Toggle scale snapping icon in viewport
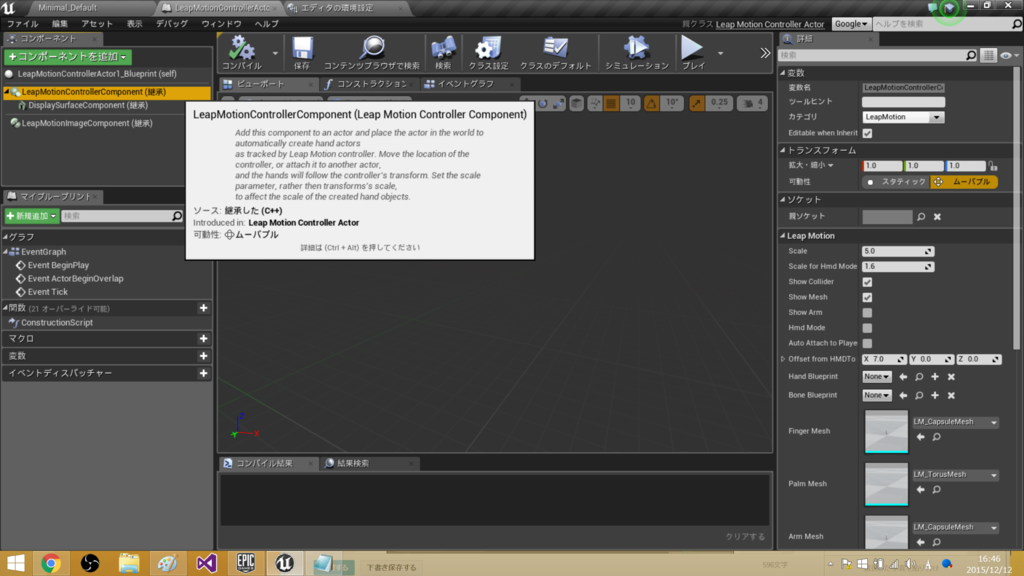 697,103
